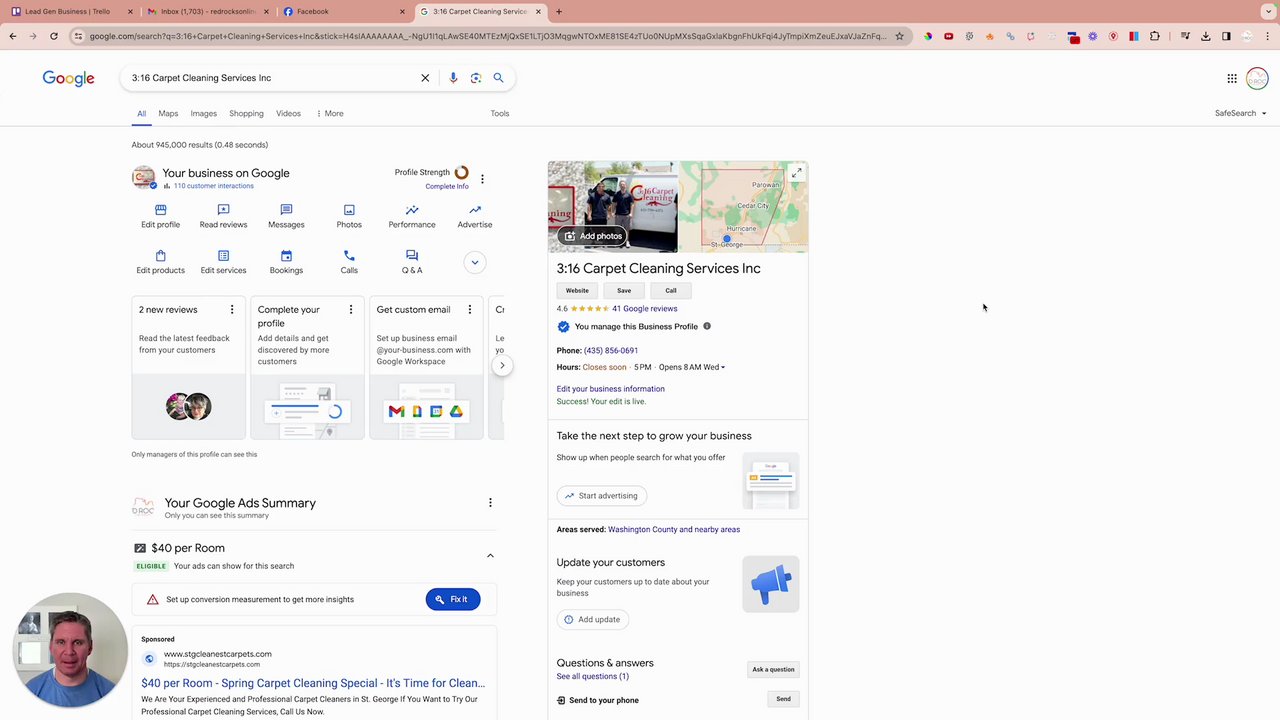Click the Ask a question button
The width and height of the screenshot is (1280, 720).
(773, 670)
